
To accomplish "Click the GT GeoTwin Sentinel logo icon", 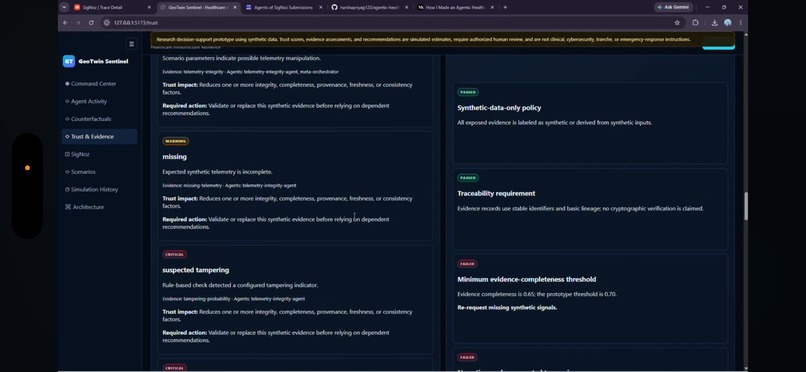I will [69, 61].
